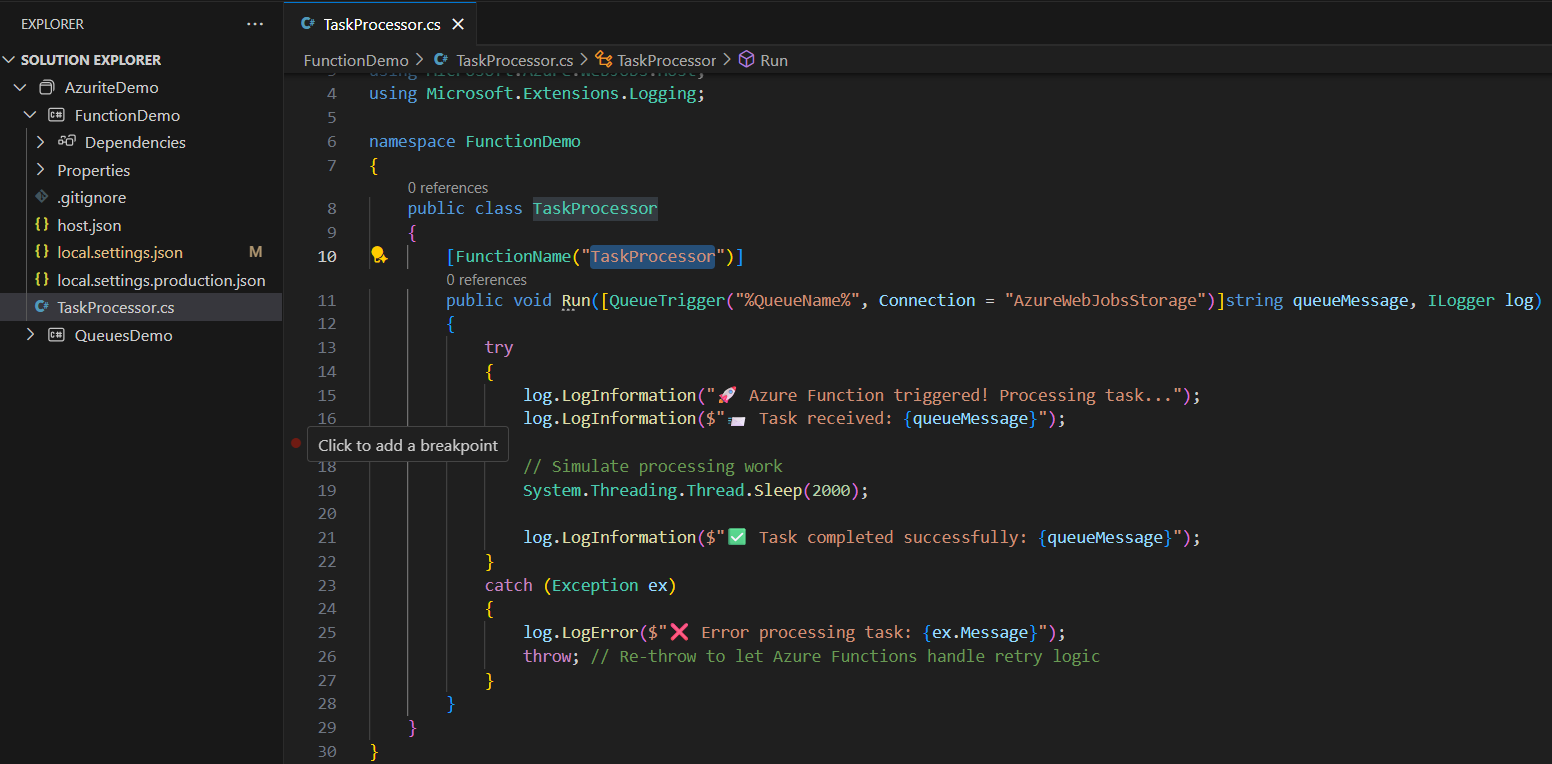Click the C# file icon in the breadcrumb path
Screen dimensions: 1552x764
coord(440,59)
